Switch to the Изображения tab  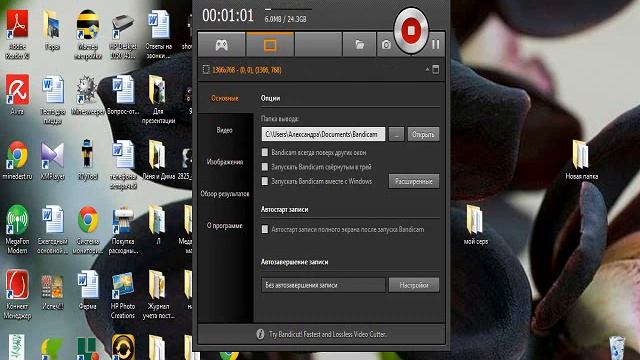coord(224,162)
